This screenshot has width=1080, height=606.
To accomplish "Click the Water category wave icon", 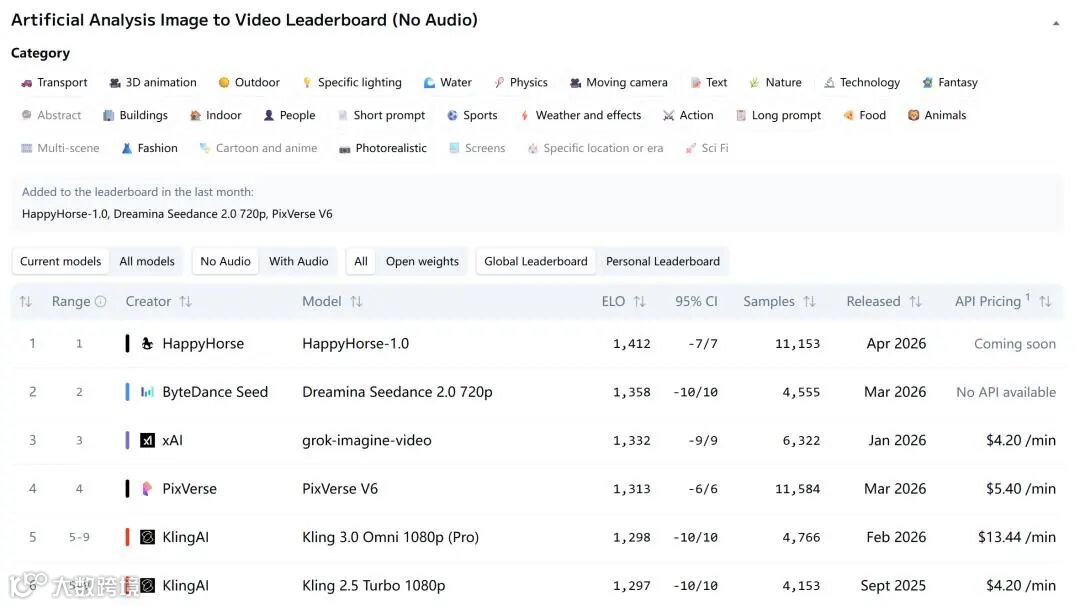I will (x=429, y=83).
